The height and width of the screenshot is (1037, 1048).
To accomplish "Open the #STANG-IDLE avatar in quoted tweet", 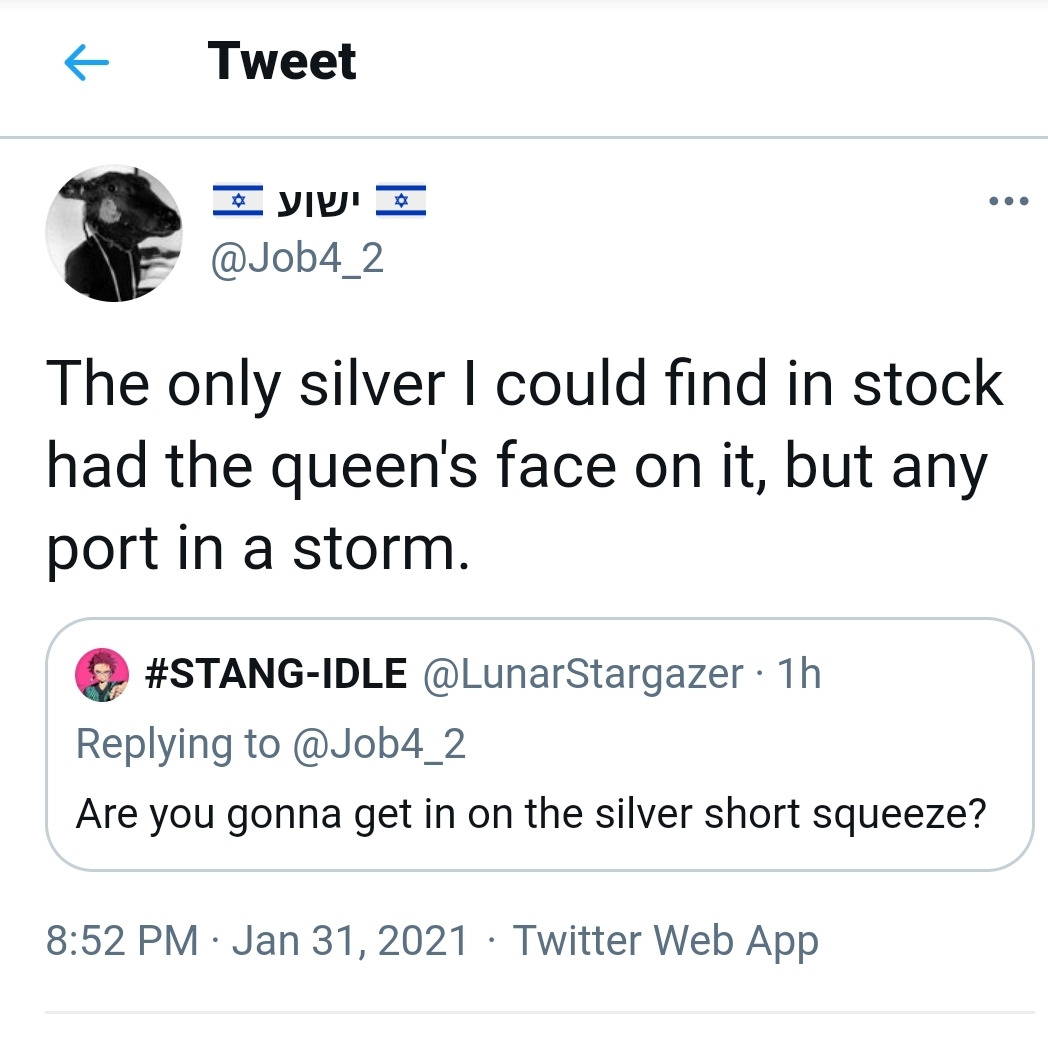I will [x=103, y=675].
